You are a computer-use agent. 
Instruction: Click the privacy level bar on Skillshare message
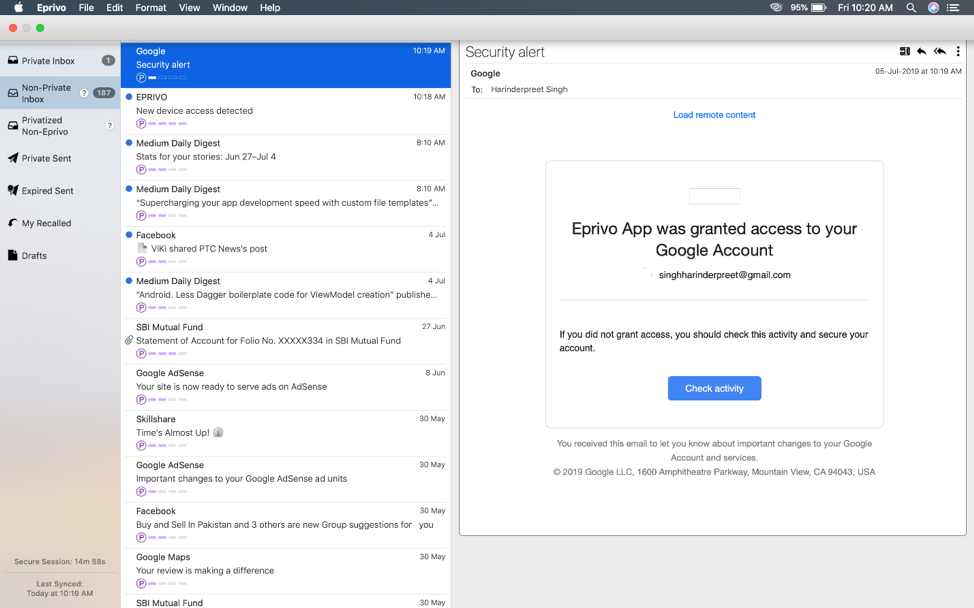[168, 445]
